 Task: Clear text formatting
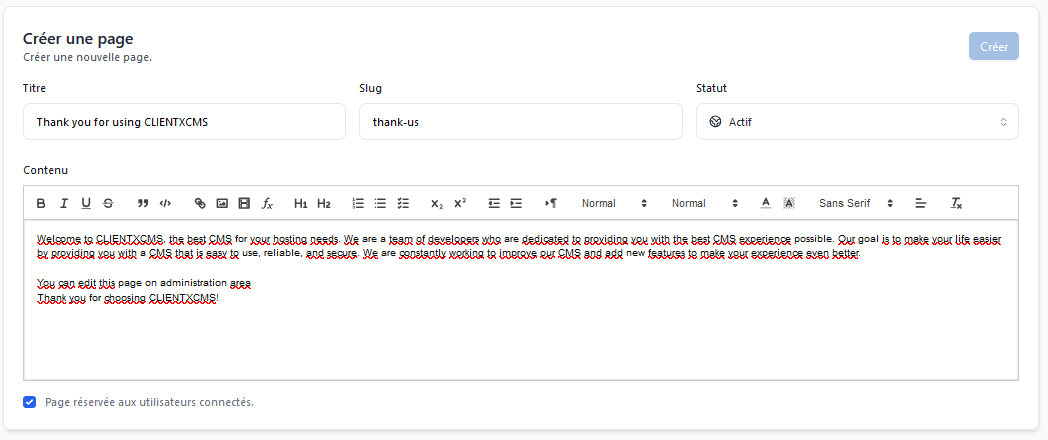(x=956, y=203)
